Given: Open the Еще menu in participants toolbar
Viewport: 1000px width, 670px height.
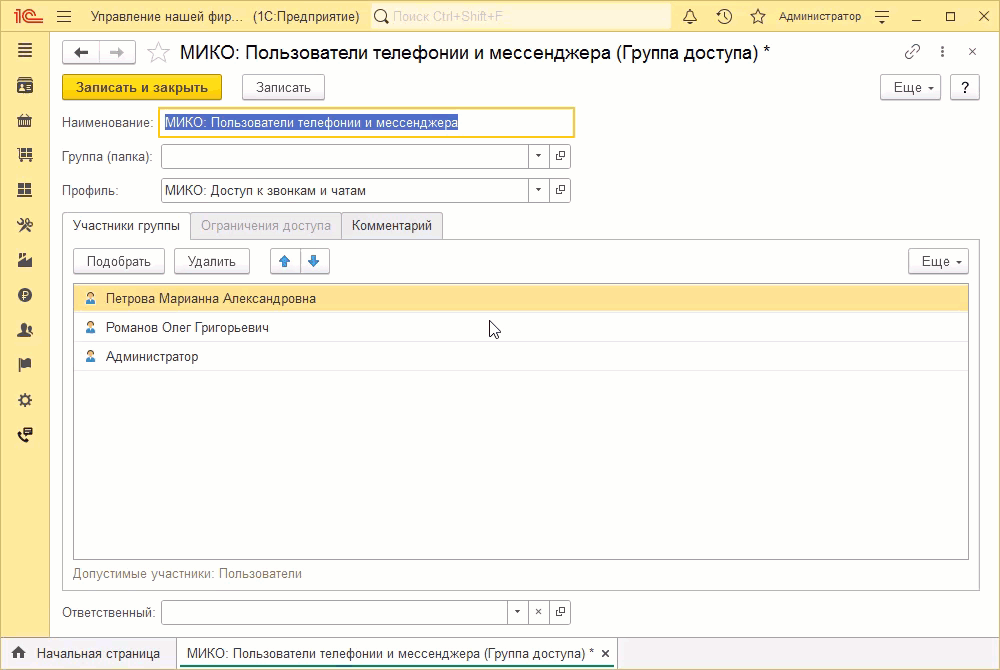Looking at the screenshot, I should coord(938,261).
